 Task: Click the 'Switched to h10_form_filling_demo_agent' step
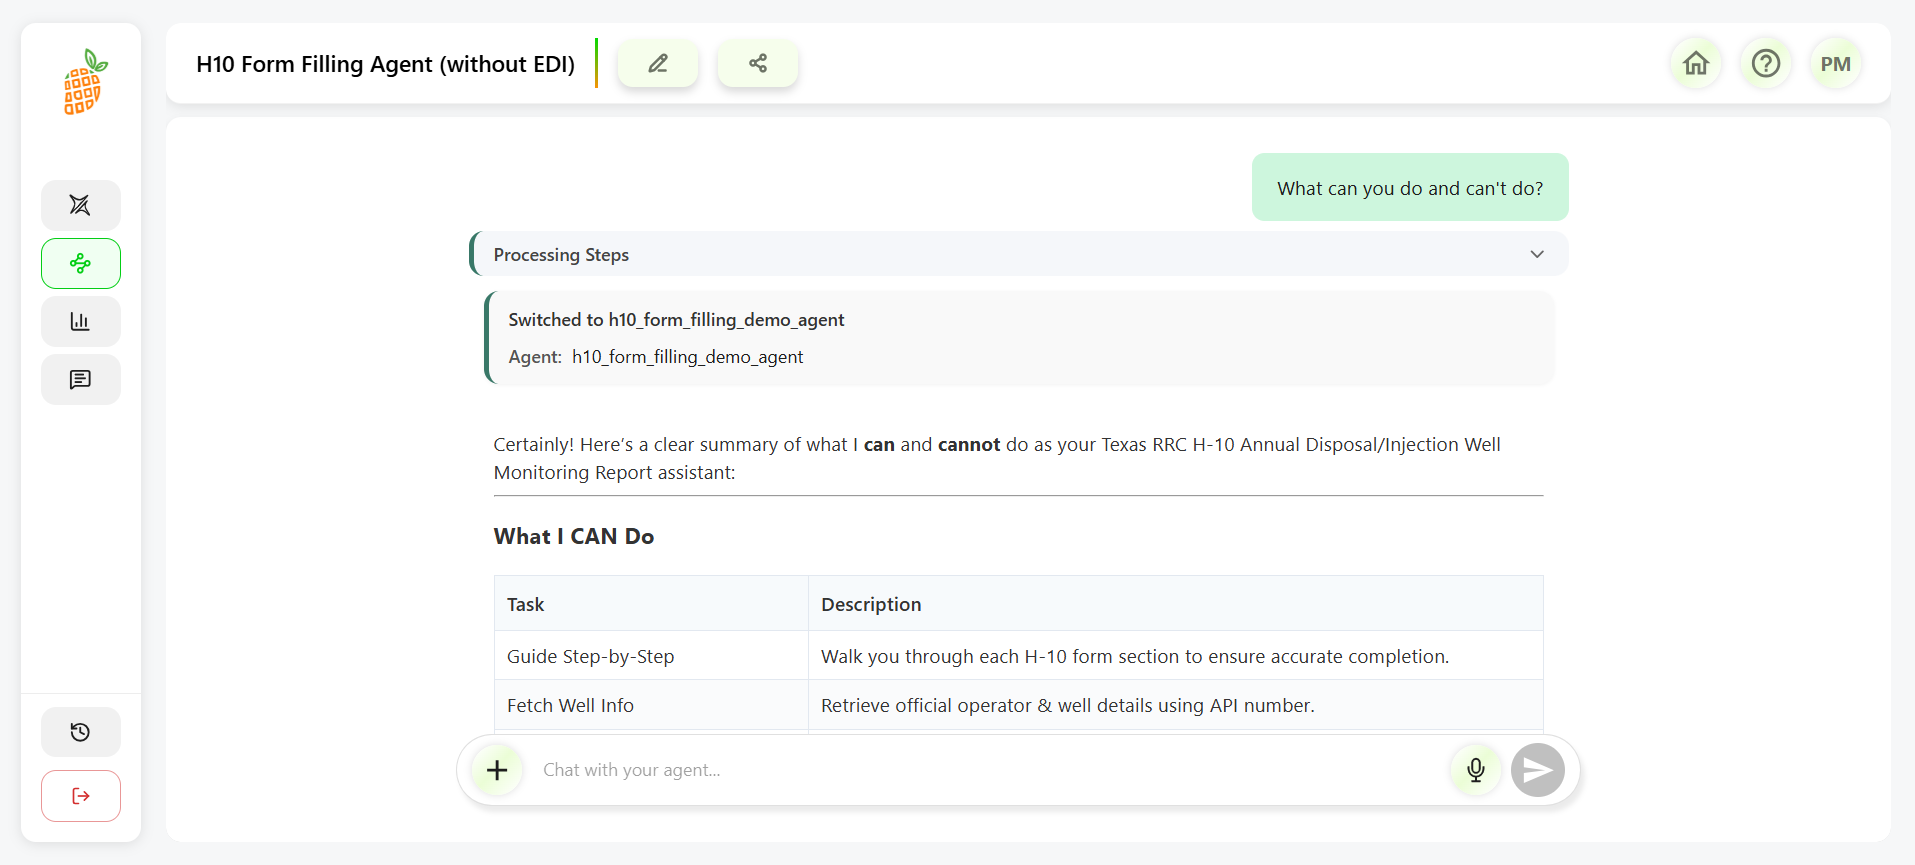click(676, 320)
